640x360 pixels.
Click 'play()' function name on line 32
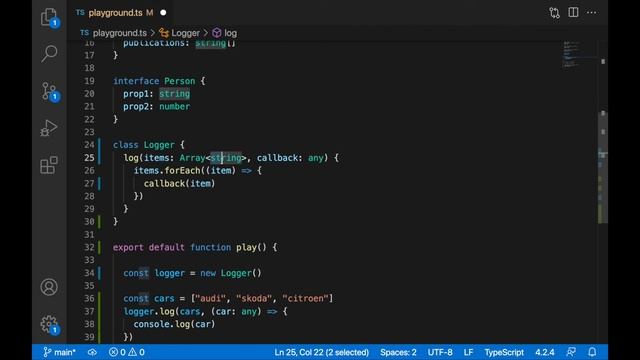coord(251,247)
